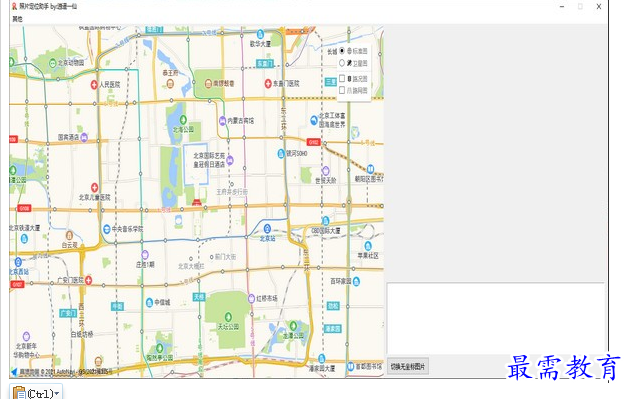Click the 东直门医院 hospital marker icon
This screenshot has width=629, height=399.
coord(268,83)
